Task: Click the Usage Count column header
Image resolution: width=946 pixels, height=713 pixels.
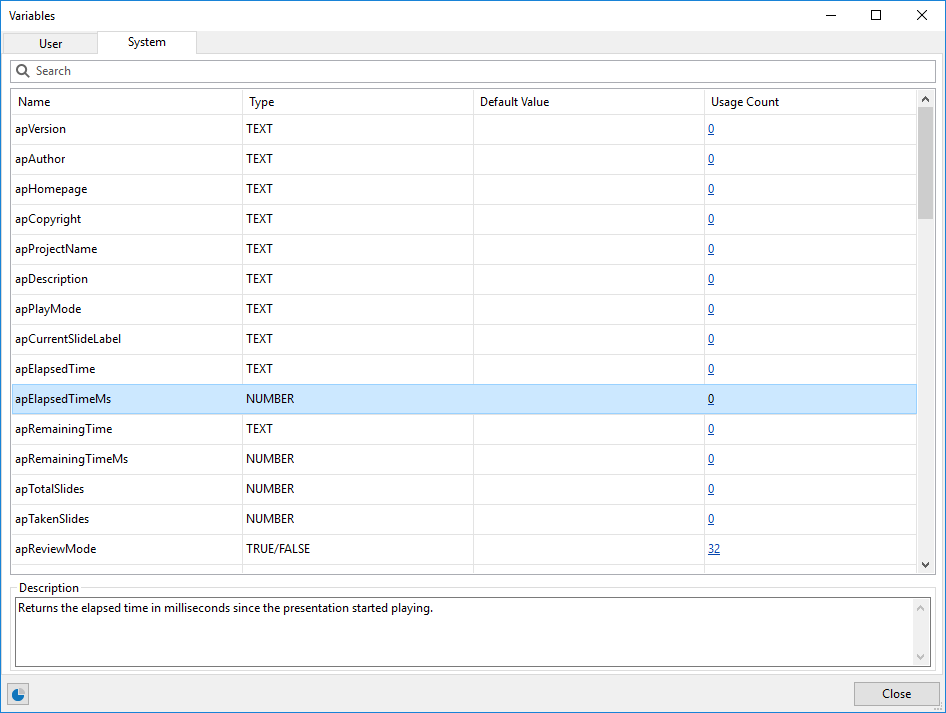Action: pyautogui.click(x=810, y=102)
